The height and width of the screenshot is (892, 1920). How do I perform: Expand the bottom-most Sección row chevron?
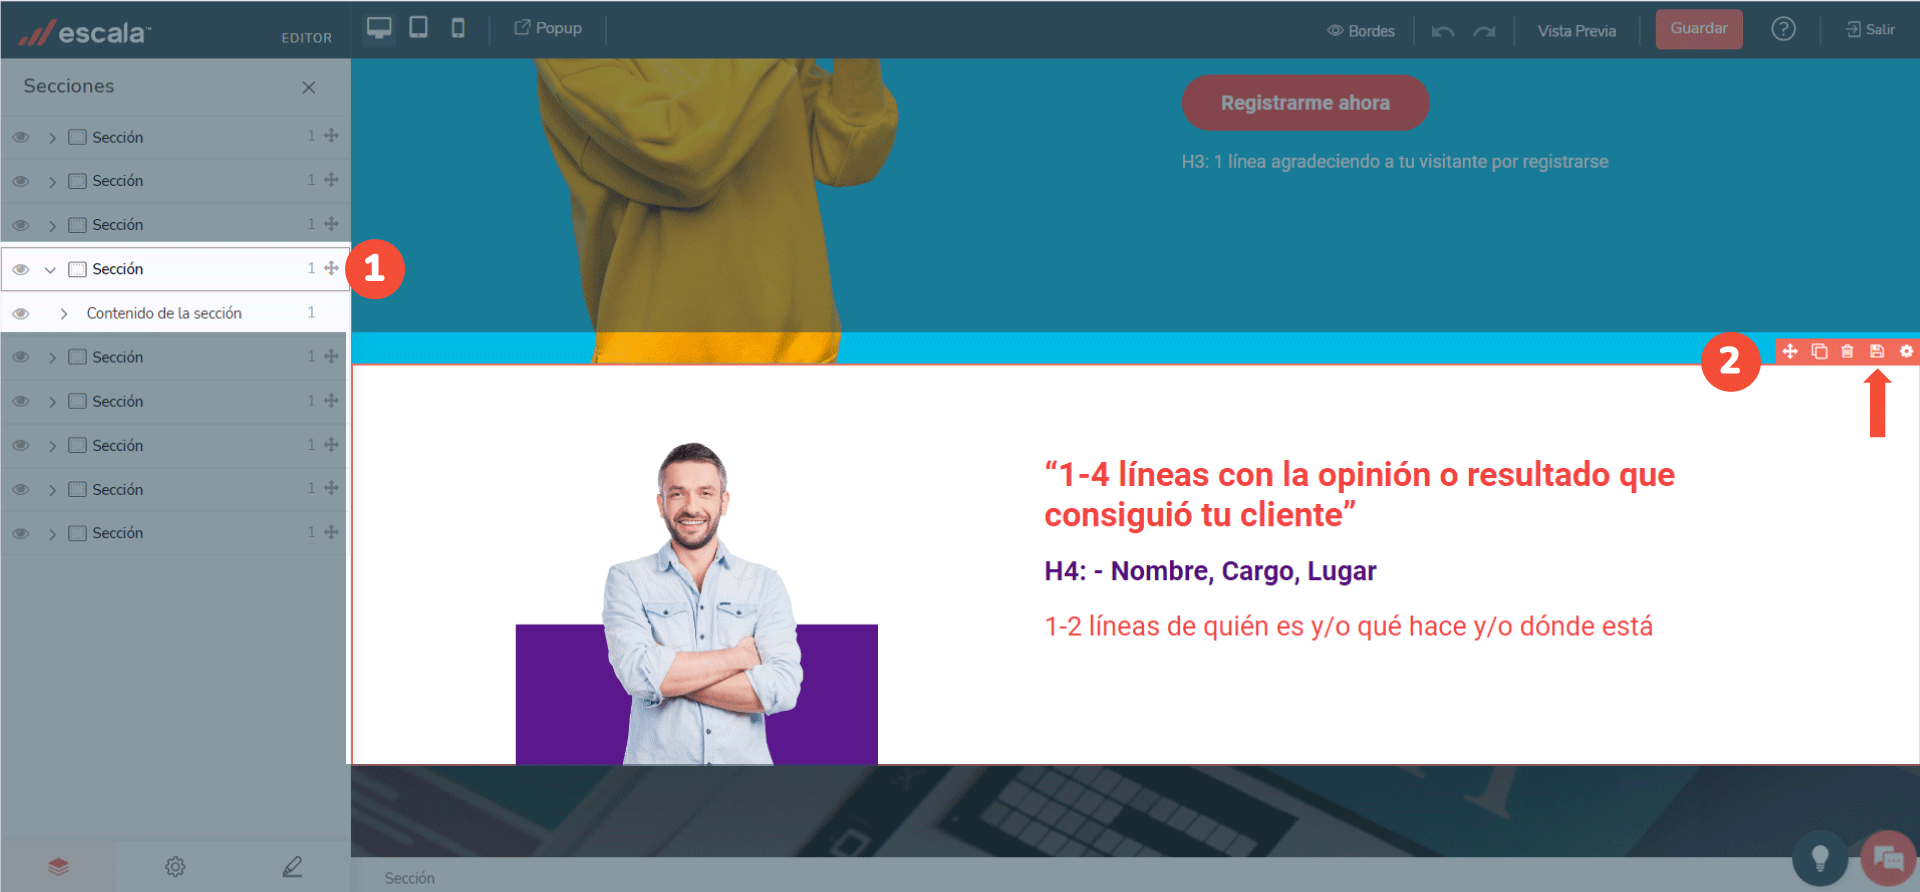tap(52, 533)
